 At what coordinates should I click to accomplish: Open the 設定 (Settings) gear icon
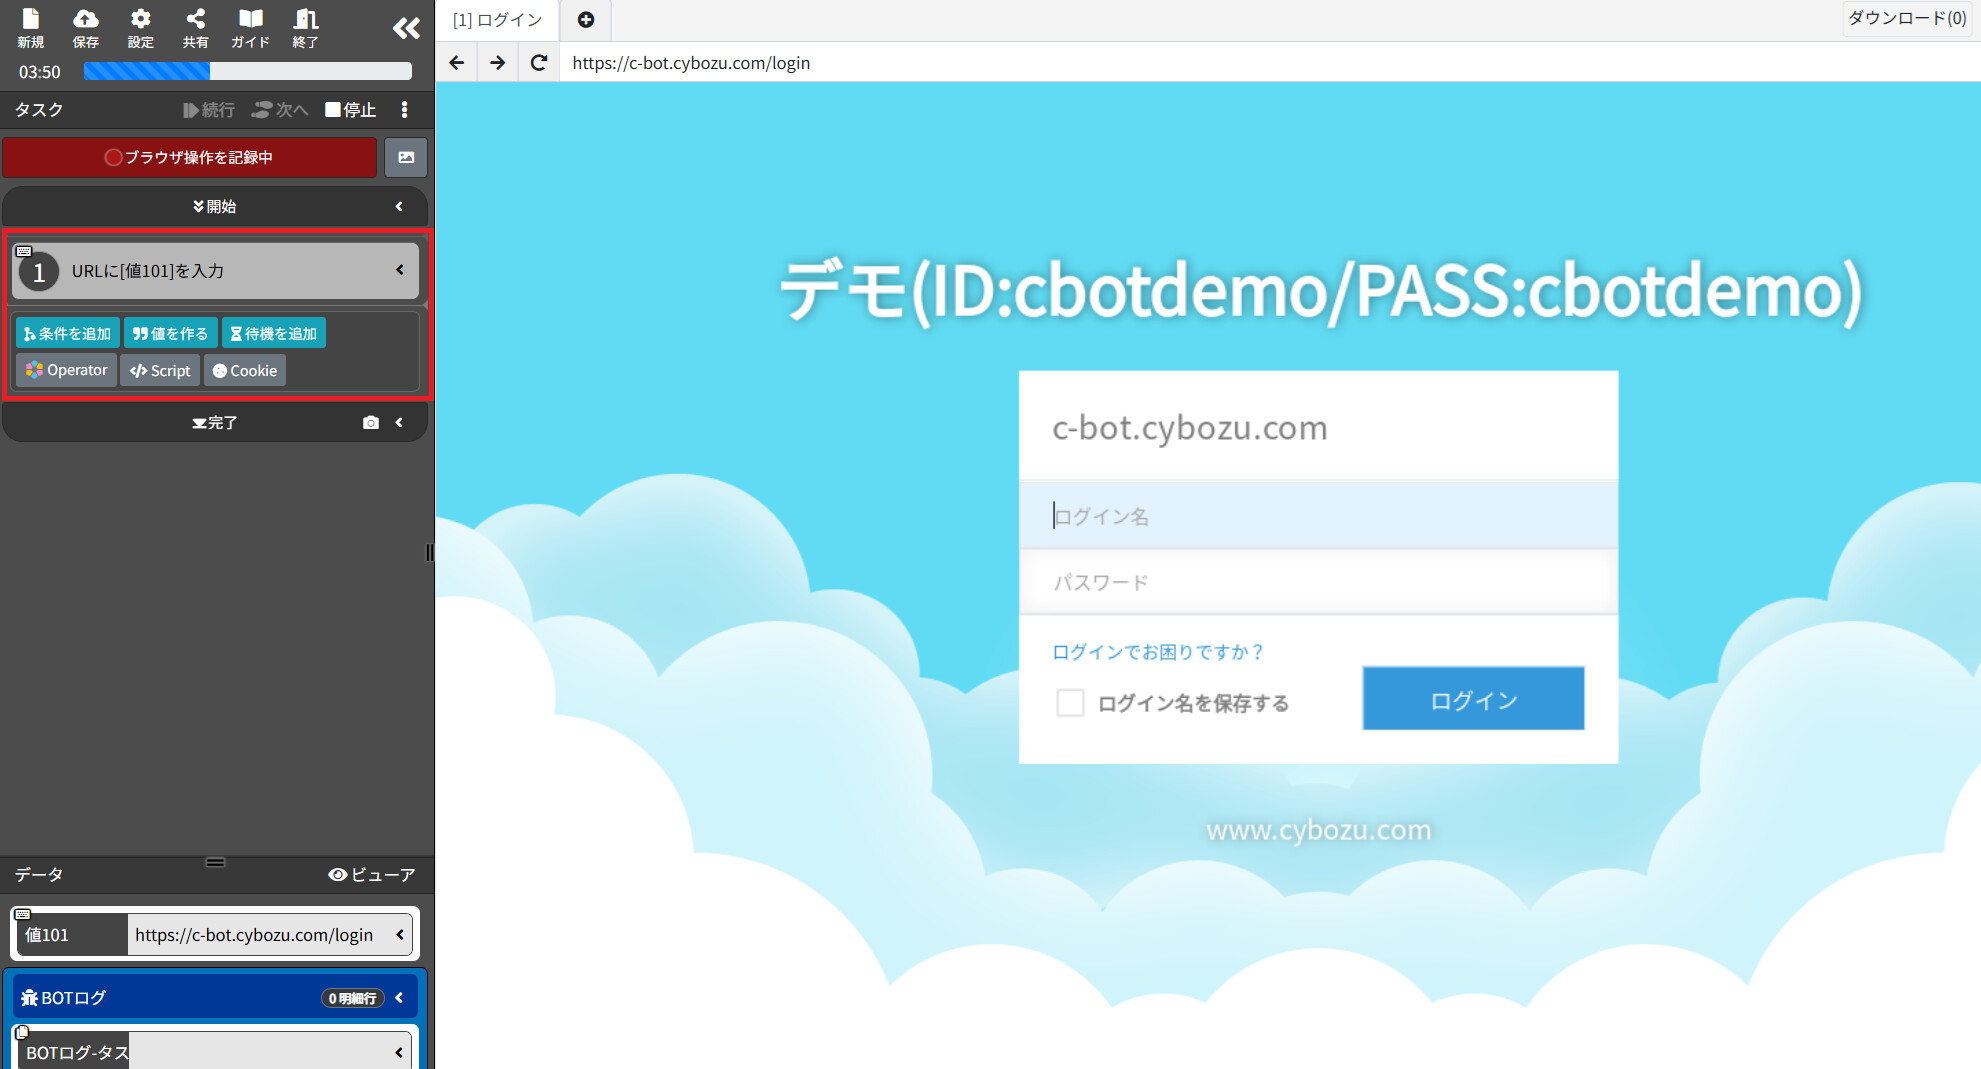[141, 27]
